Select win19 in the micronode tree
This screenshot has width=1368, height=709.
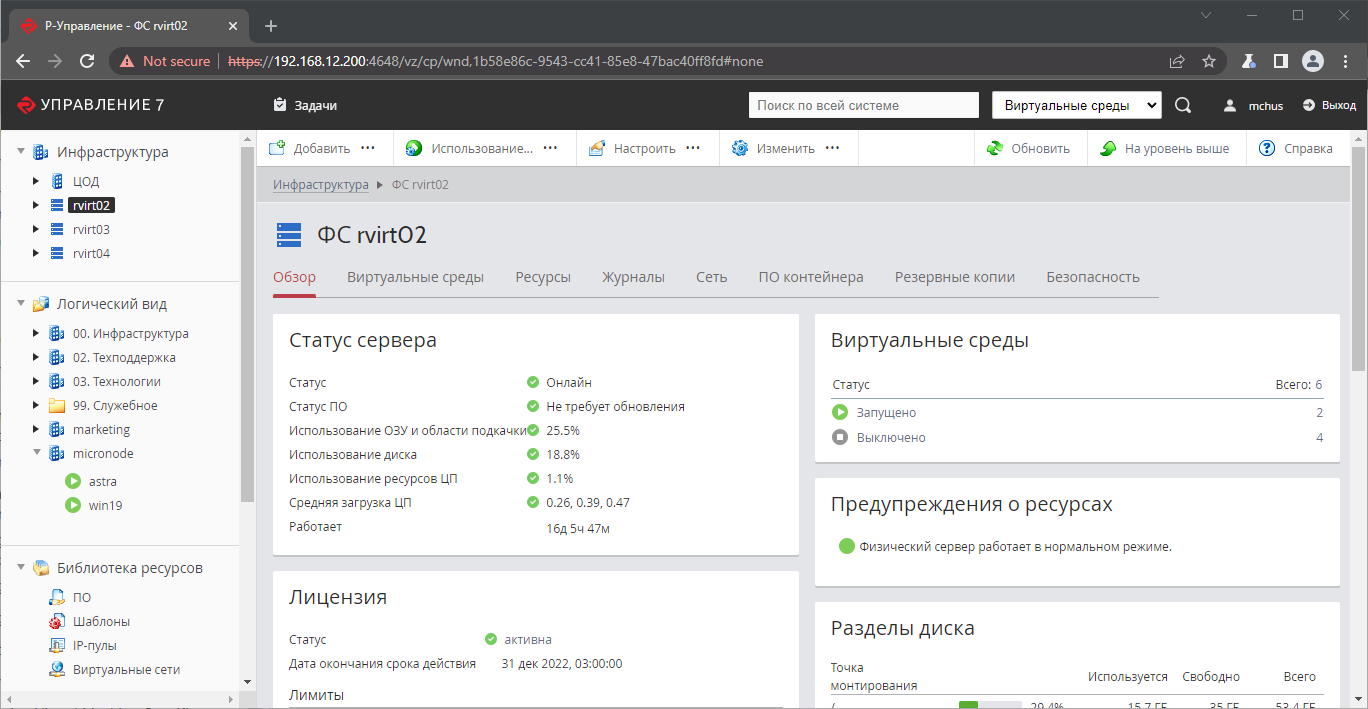pos(105,505)
